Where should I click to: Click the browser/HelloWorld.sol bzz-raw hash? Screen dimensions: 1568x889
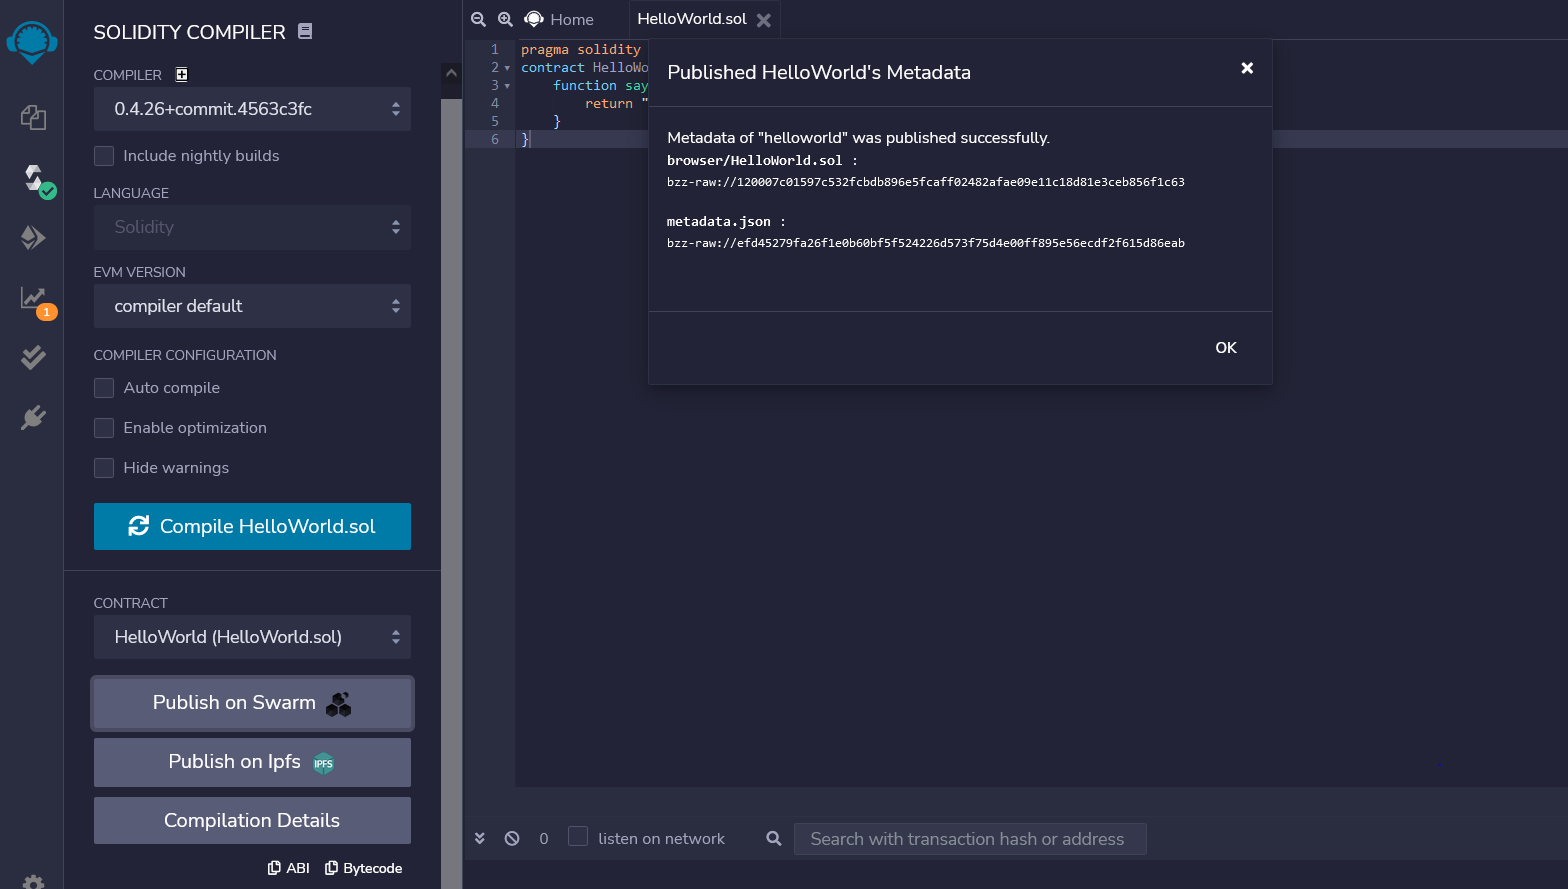[x=926, y=182]
